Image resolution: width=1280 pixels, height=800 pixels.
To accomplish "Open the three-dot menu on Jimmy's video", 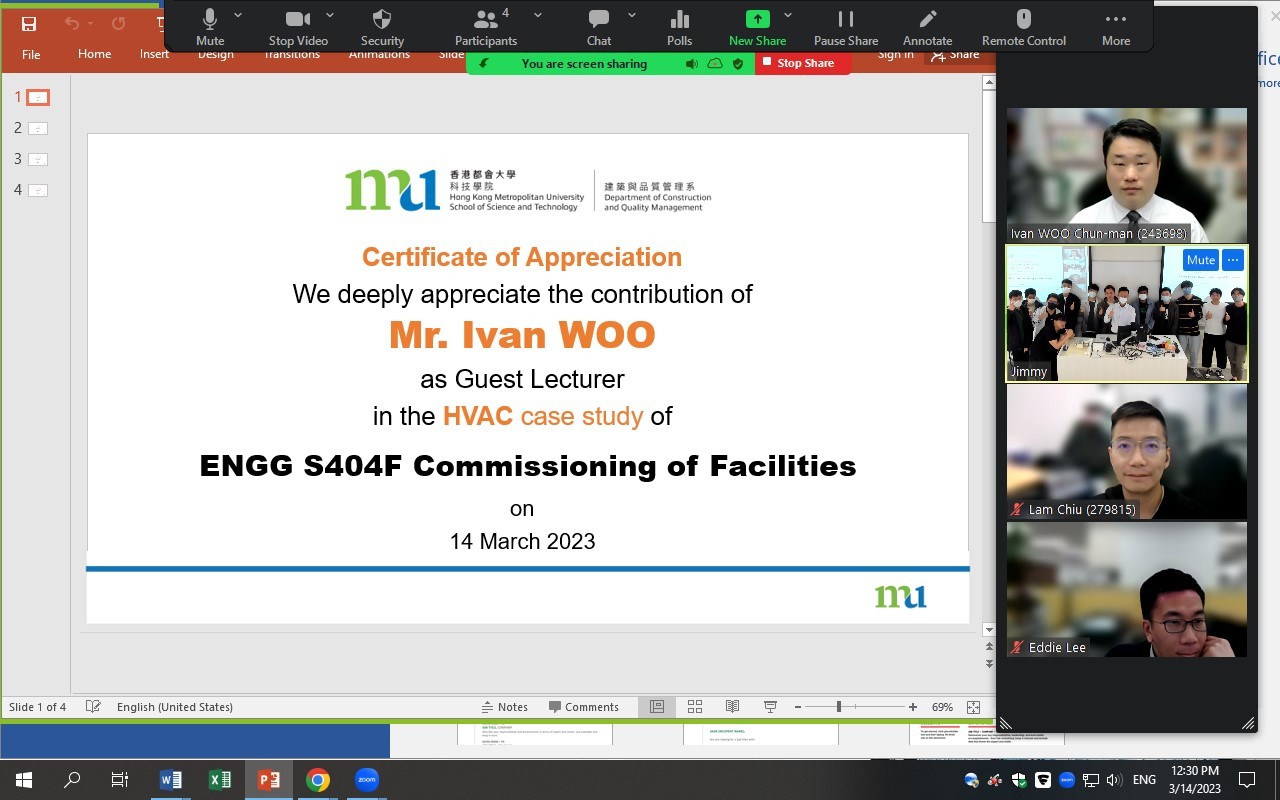I will click(1233, 260).
